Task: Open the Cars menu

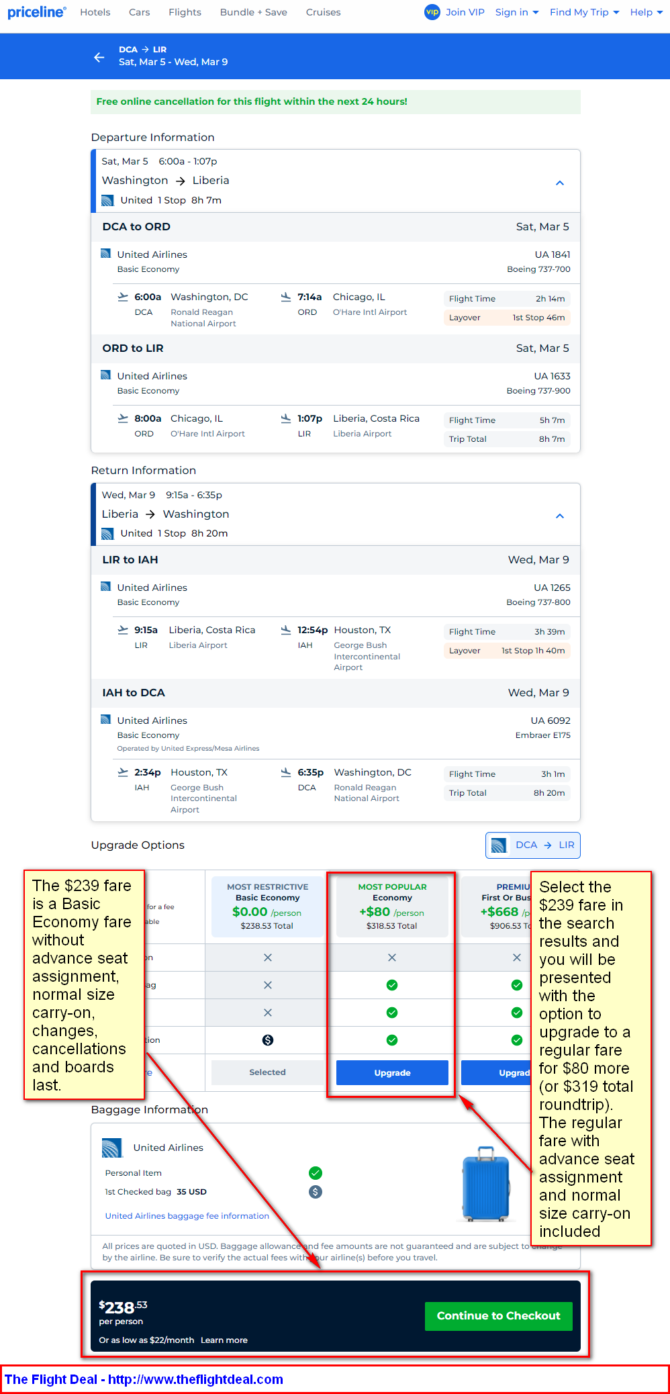Action: point(139,12)
